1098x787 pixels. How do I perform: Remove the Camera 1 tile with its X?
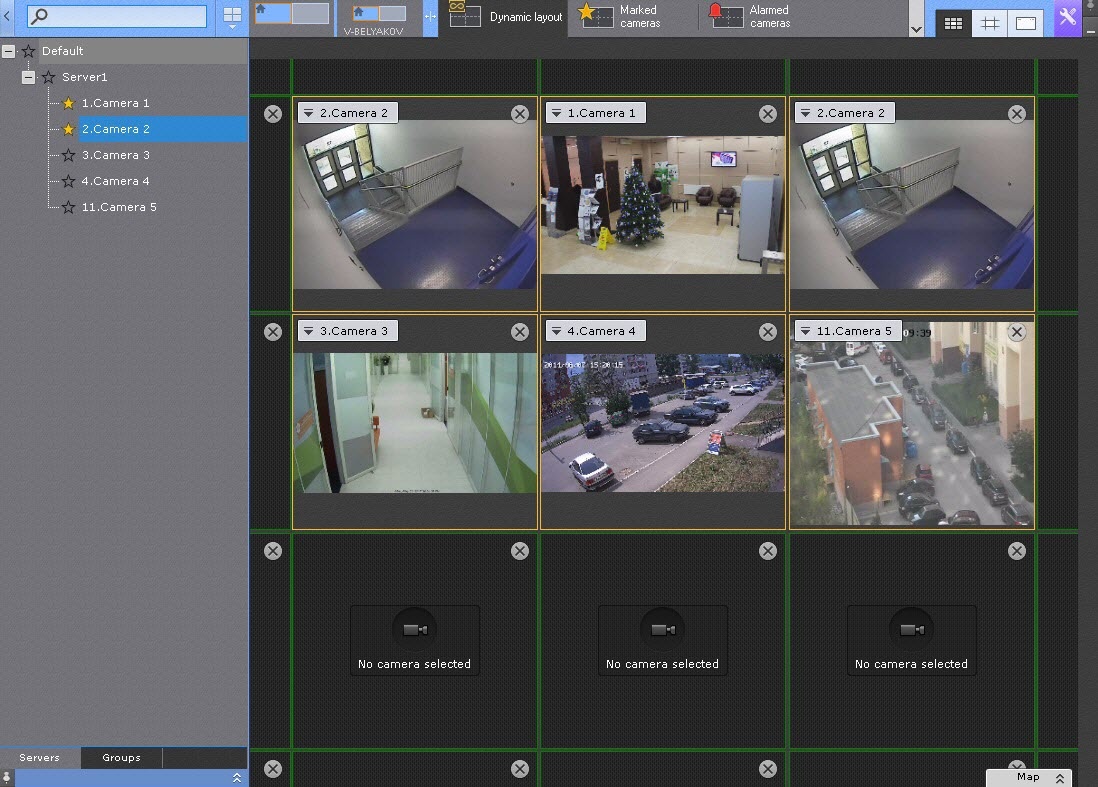coord(768,114)
